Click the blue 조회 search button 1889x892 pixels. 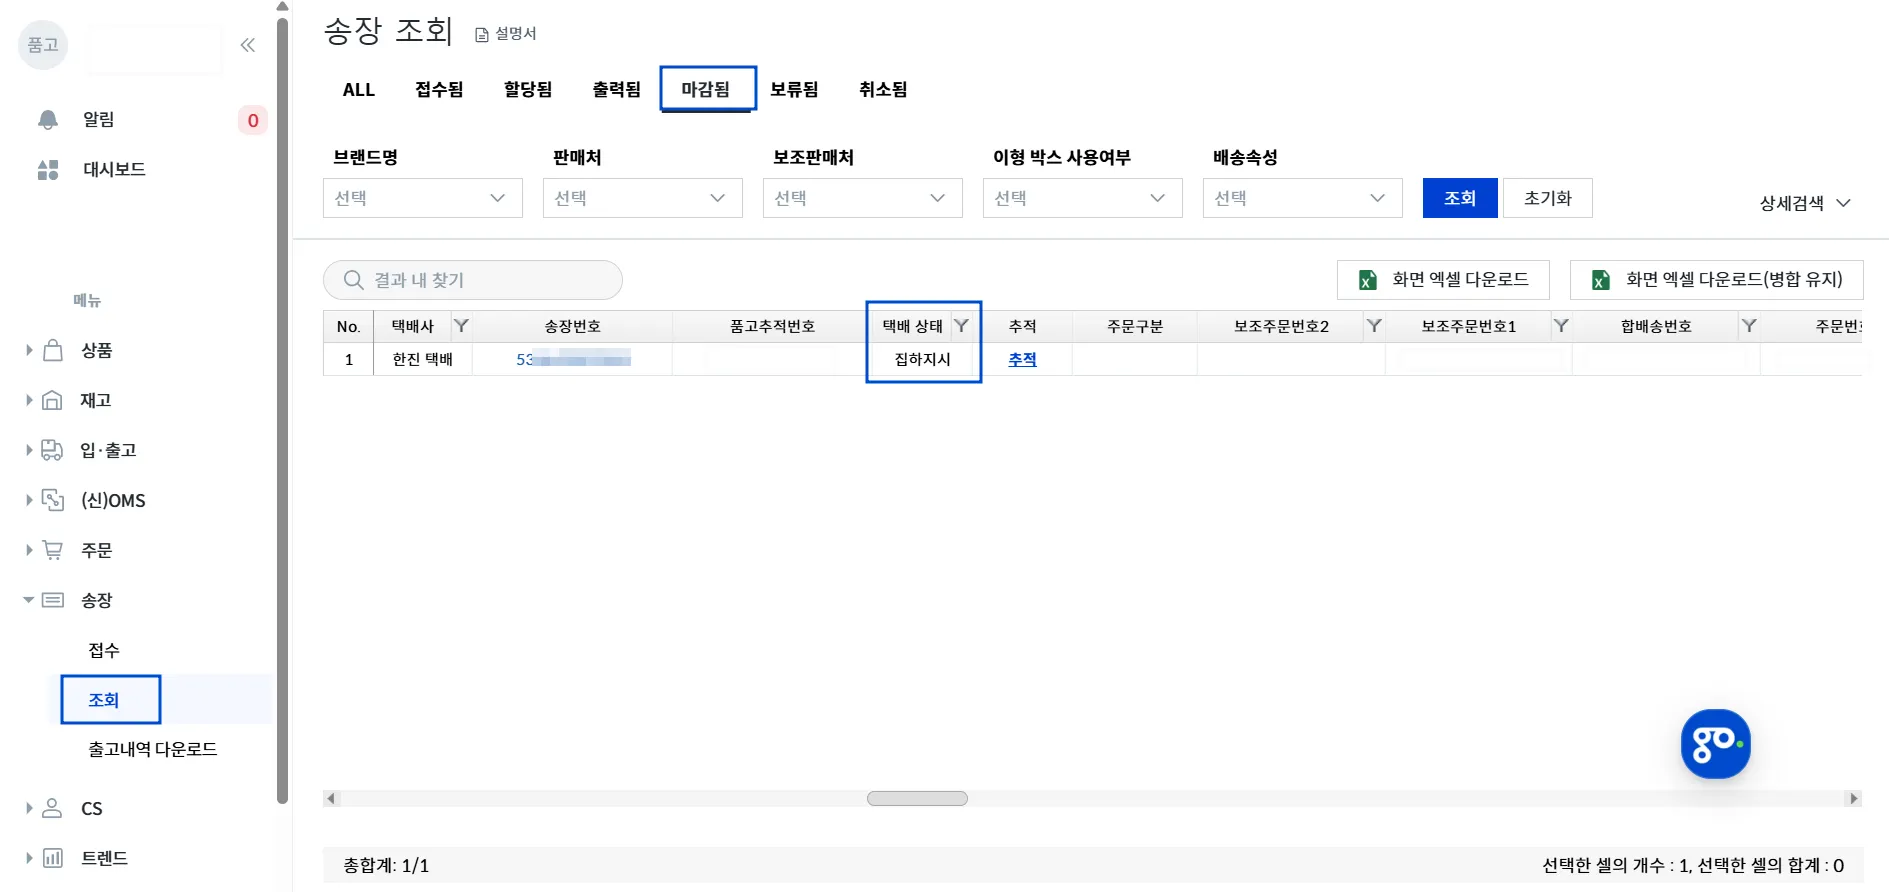click(1460, 198)
